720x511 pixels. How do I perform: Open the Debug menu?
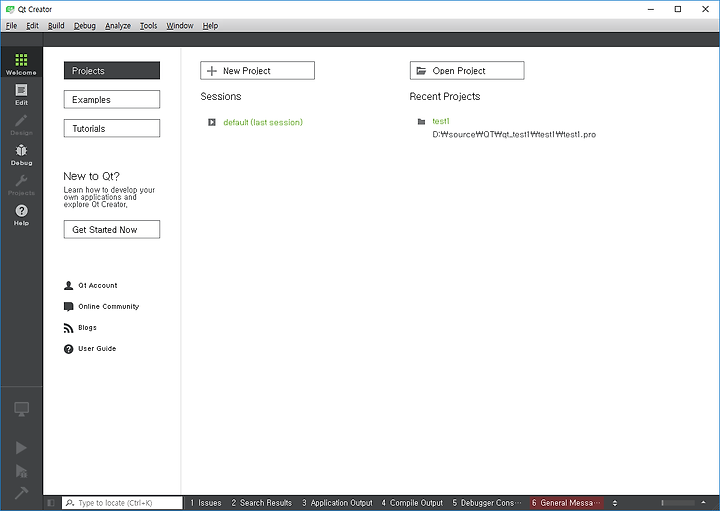pyautogui.click(x=85, y=26)
